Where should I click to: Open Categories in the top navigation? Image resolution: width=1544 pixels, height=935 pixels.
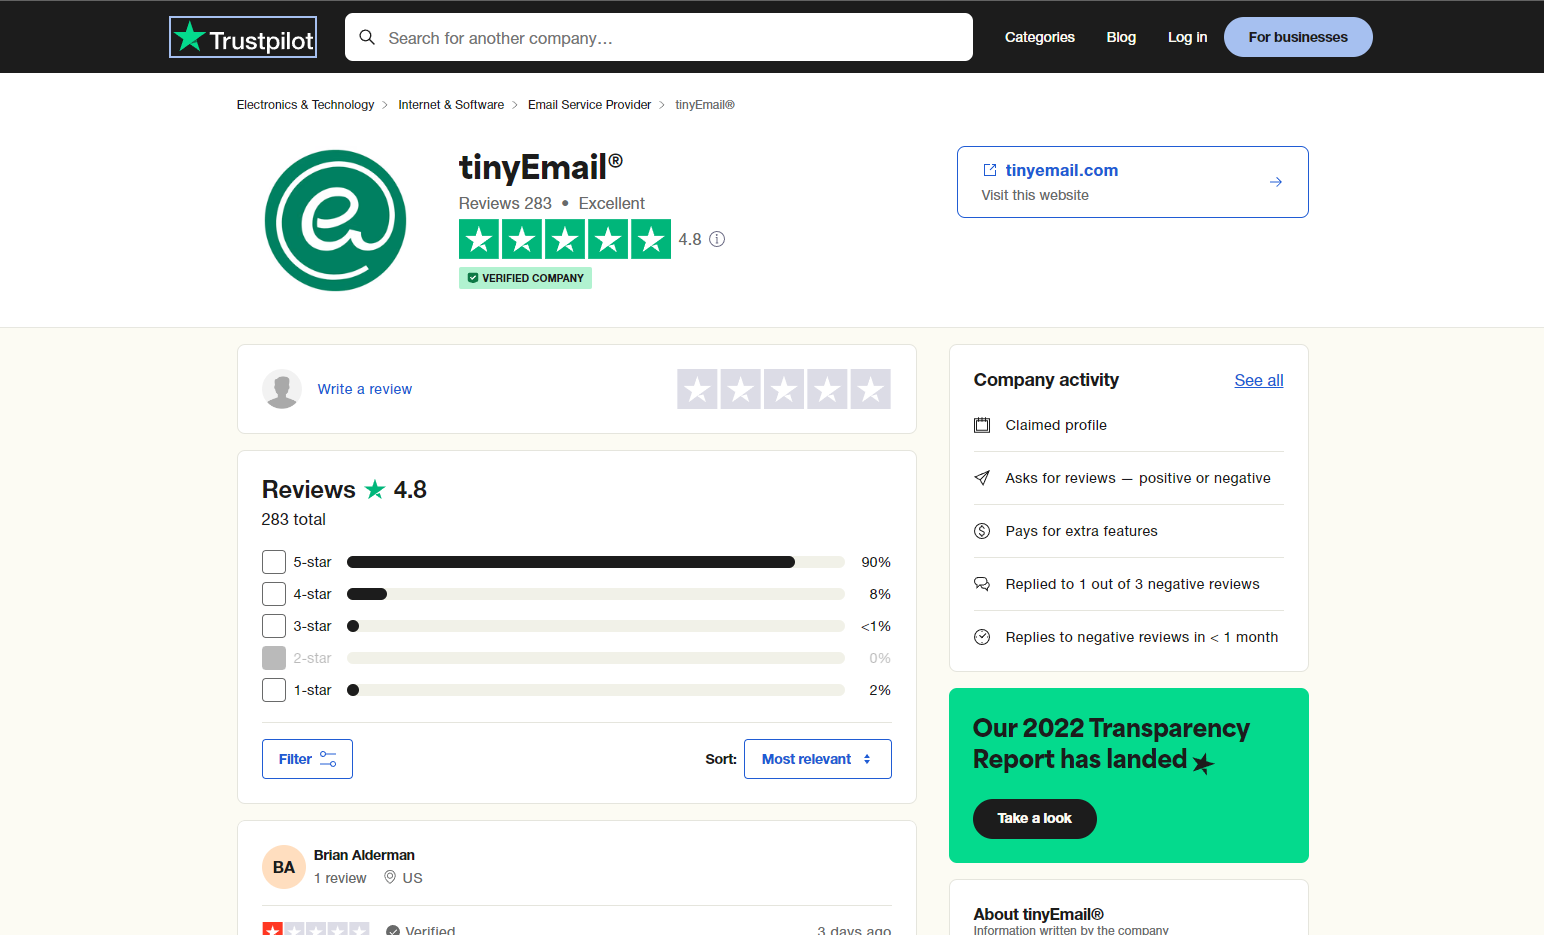coord(1039,37)
